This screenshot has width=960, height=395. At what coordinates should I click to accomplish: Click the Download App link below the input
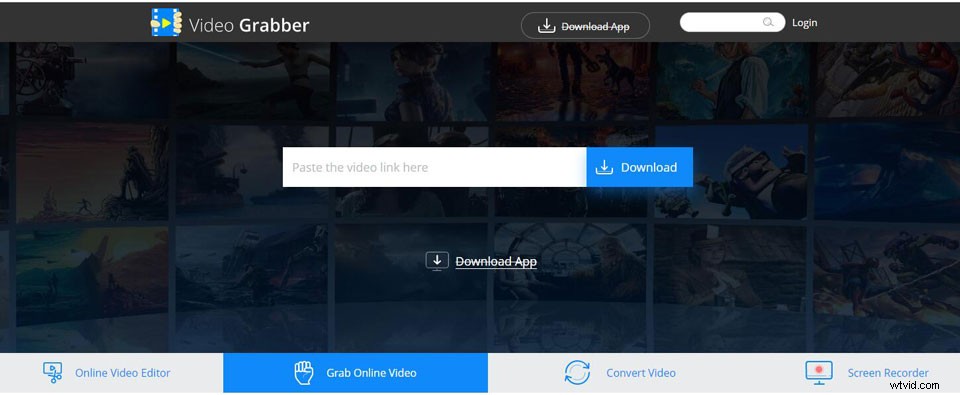[496, 261]
